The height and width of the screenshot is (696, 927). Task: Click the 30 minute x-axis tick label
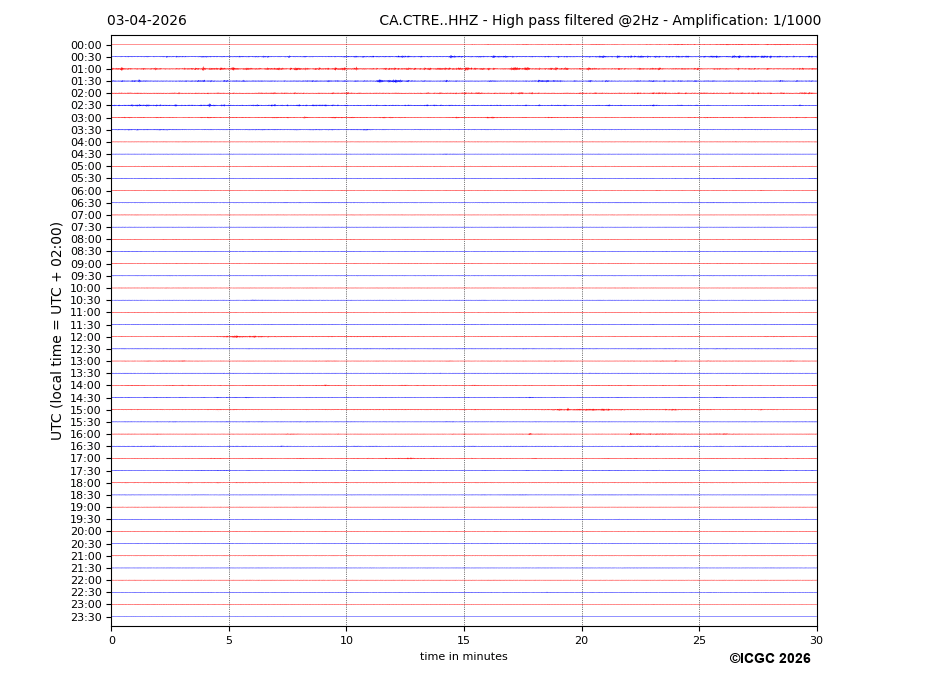pyautogui.click(x=816, y=640)
